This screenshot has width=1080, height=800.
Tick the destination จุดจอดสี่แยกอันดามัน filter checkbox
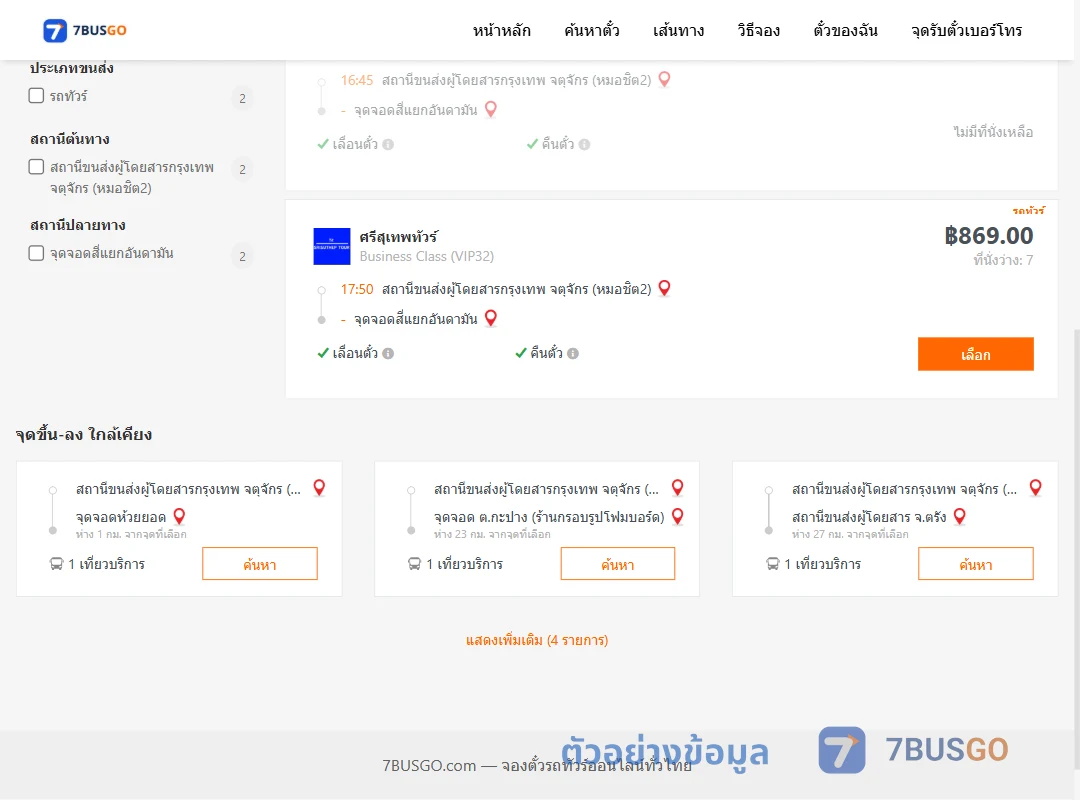[x=37, y=253]
